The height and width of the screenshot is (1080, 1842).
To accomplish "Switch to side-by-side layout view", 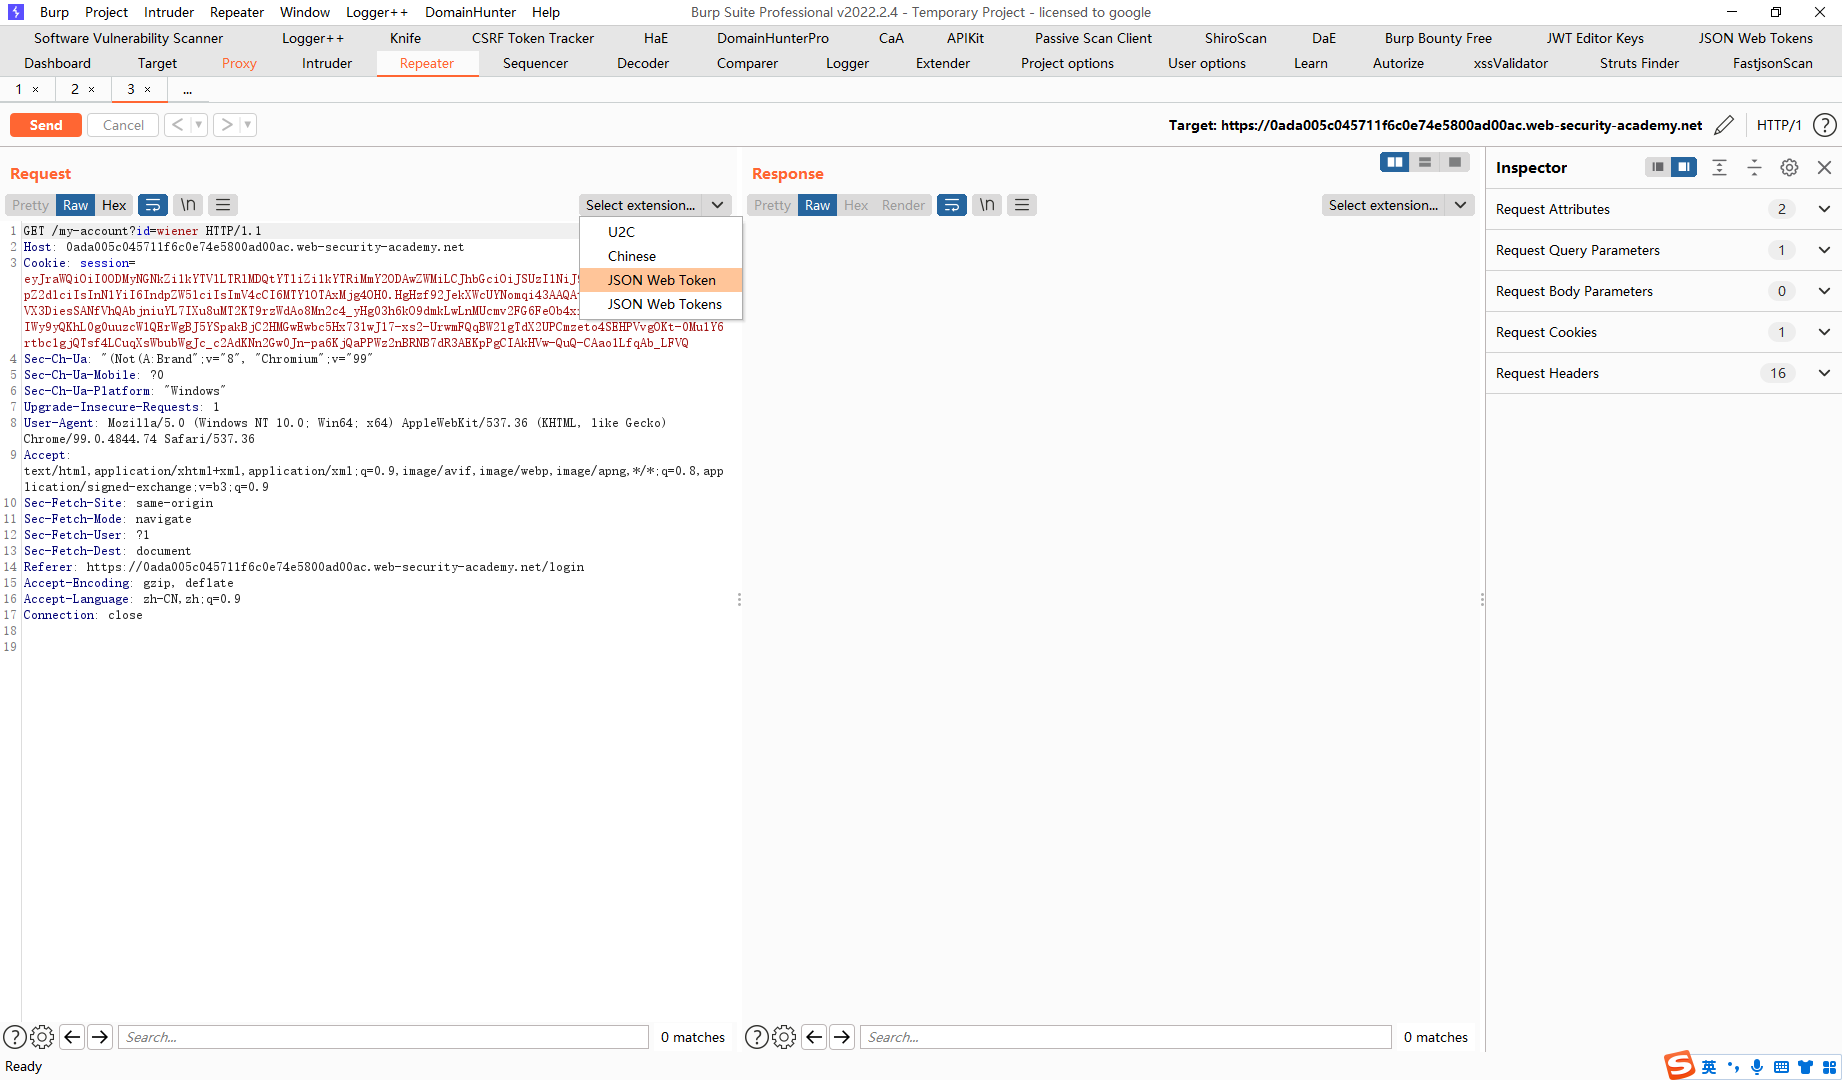I will (x=1395, y=162).
